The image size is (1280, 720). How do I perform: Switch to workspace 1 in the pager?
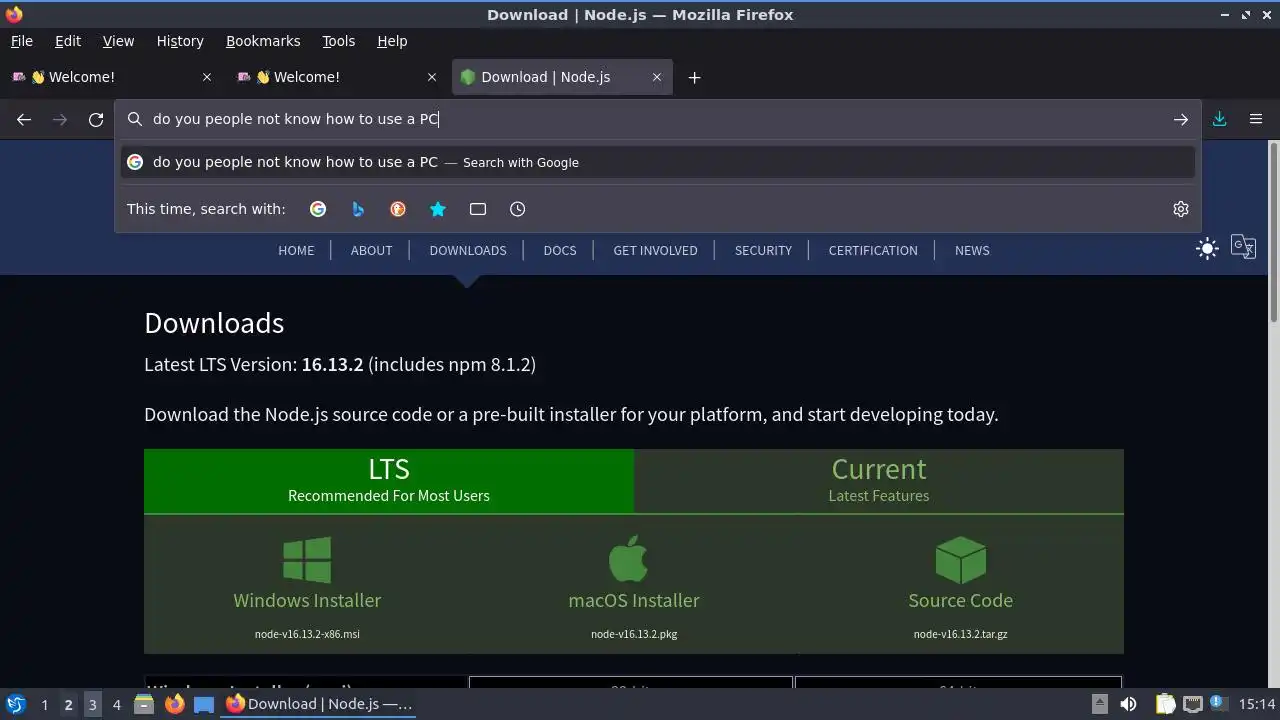pyautogui.click(x=44, y=705)
